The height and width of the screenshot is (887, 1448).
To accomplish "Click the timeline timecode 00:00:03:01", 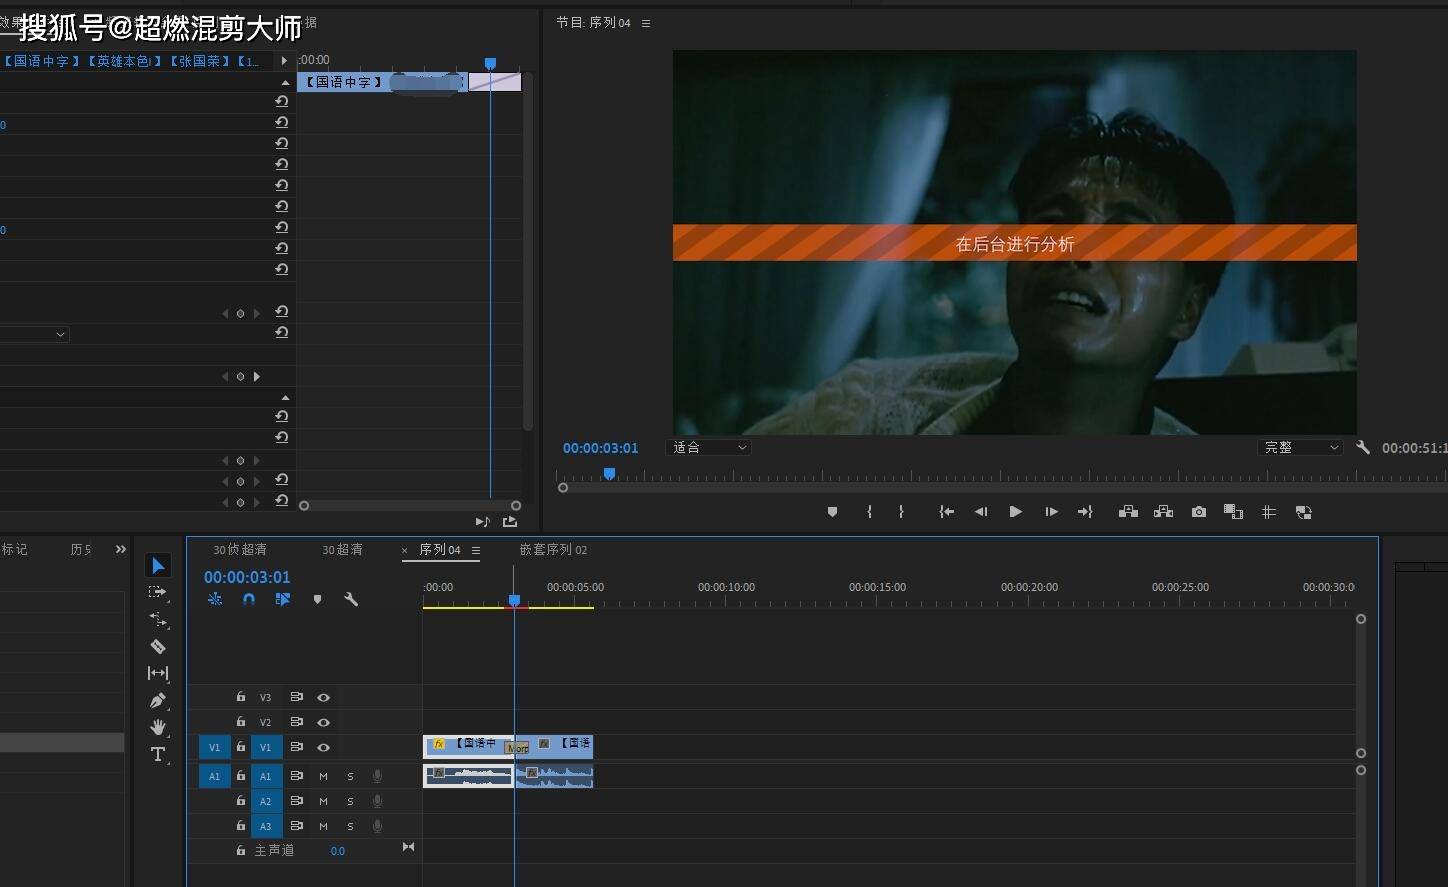I will point(247,577).
